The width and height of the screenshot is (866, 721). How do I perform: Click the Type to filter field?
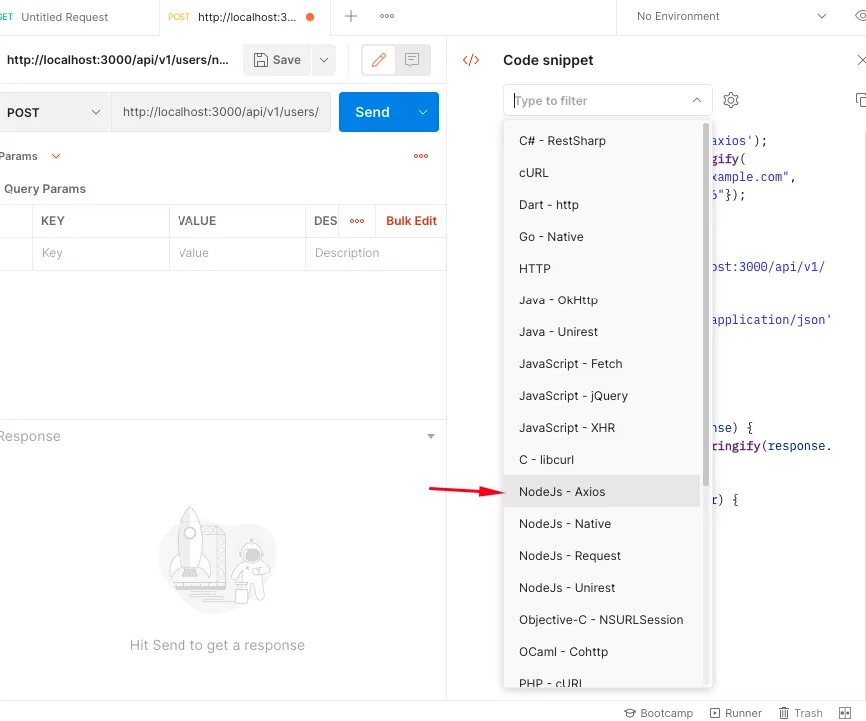(x=596, y=100)
